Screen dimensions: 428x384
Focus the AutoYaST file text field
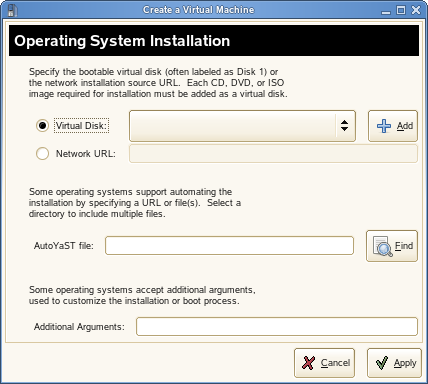[x=229, y=246]
